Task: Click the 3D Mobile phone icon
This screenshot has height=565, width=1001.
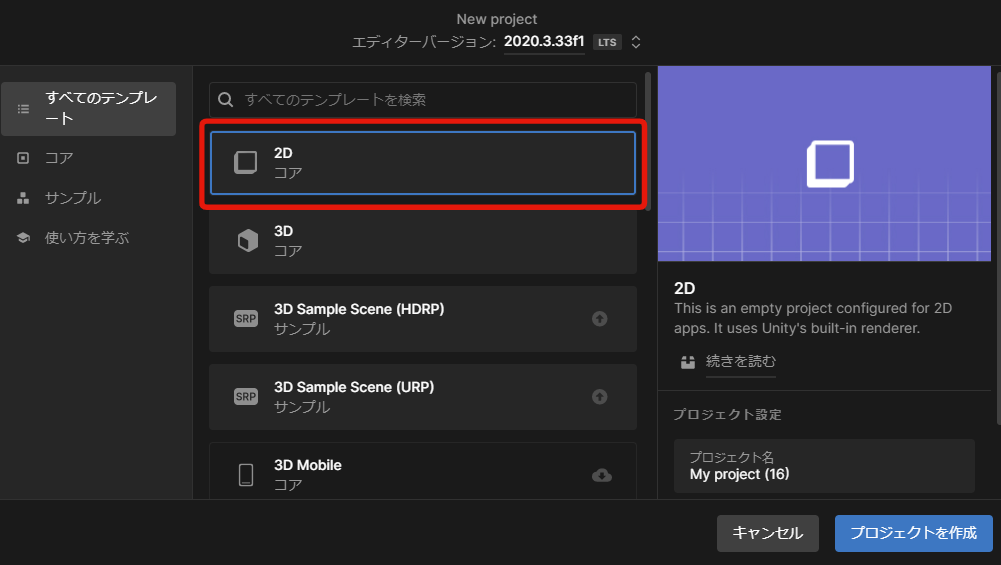Action: tap(246, 475)
